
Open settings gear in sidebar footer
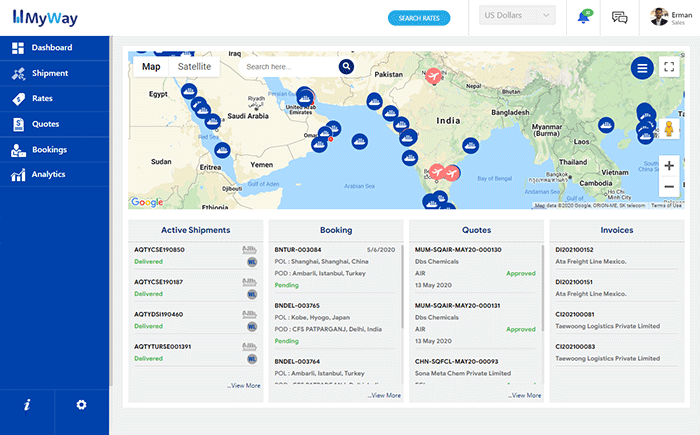81,405
